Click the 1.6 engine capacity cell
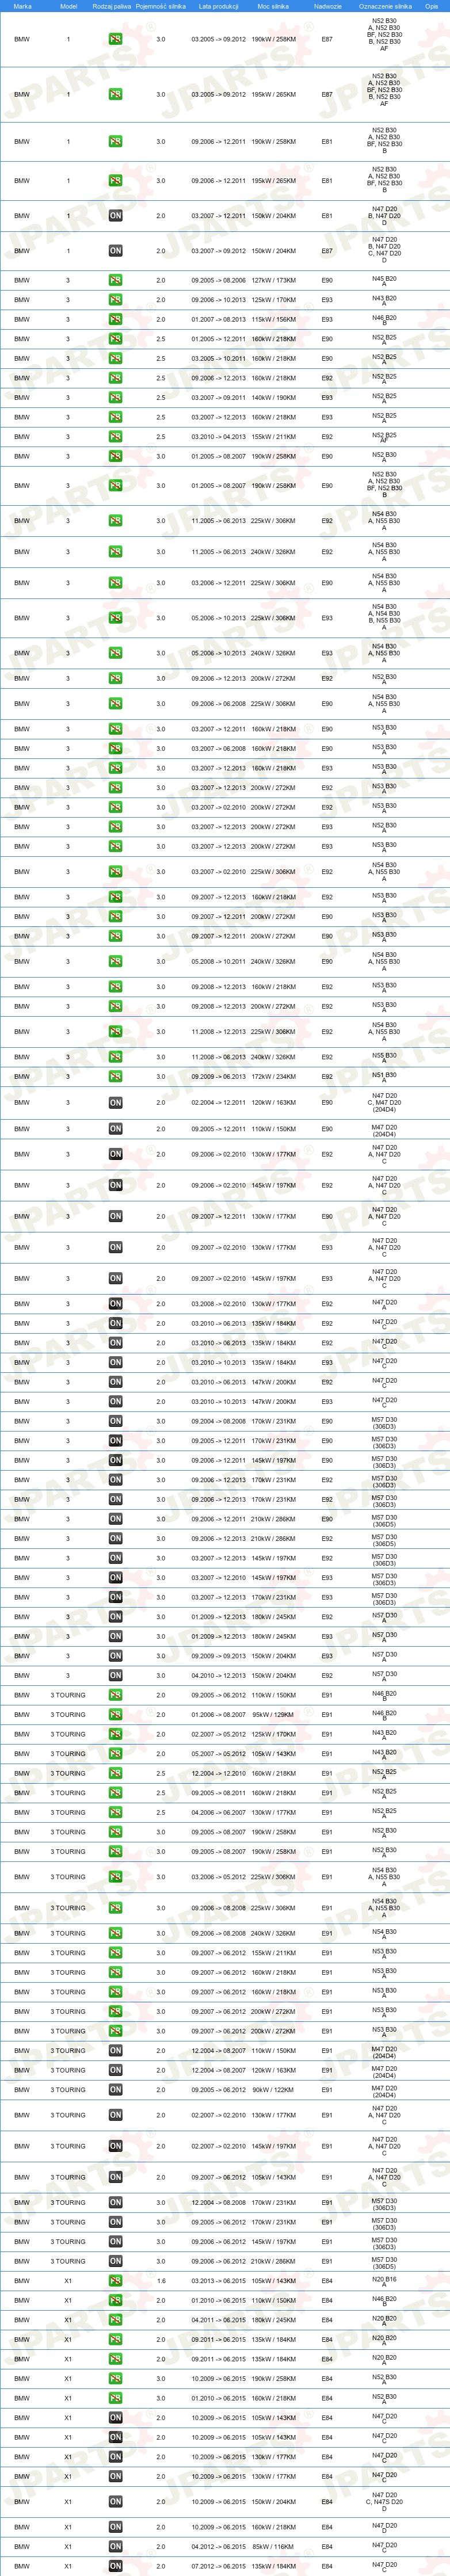Image resolution: width=450 pixels, height=2576 pixels. pyautogui.click(x=161, y=2281)
